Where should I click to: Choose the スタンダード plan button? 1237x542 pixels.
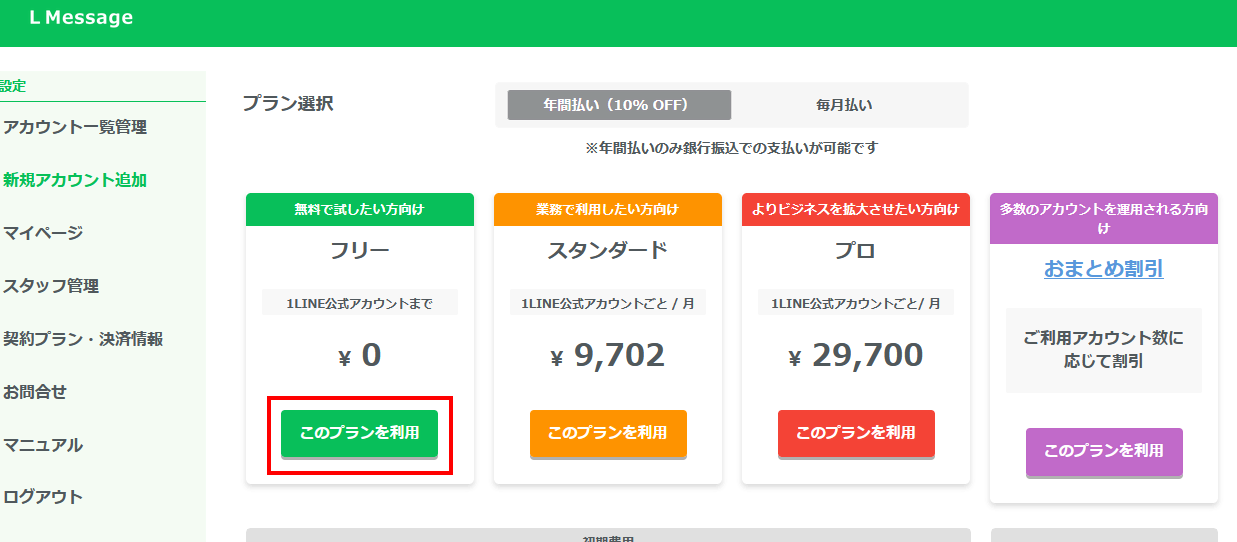(608, 433)
